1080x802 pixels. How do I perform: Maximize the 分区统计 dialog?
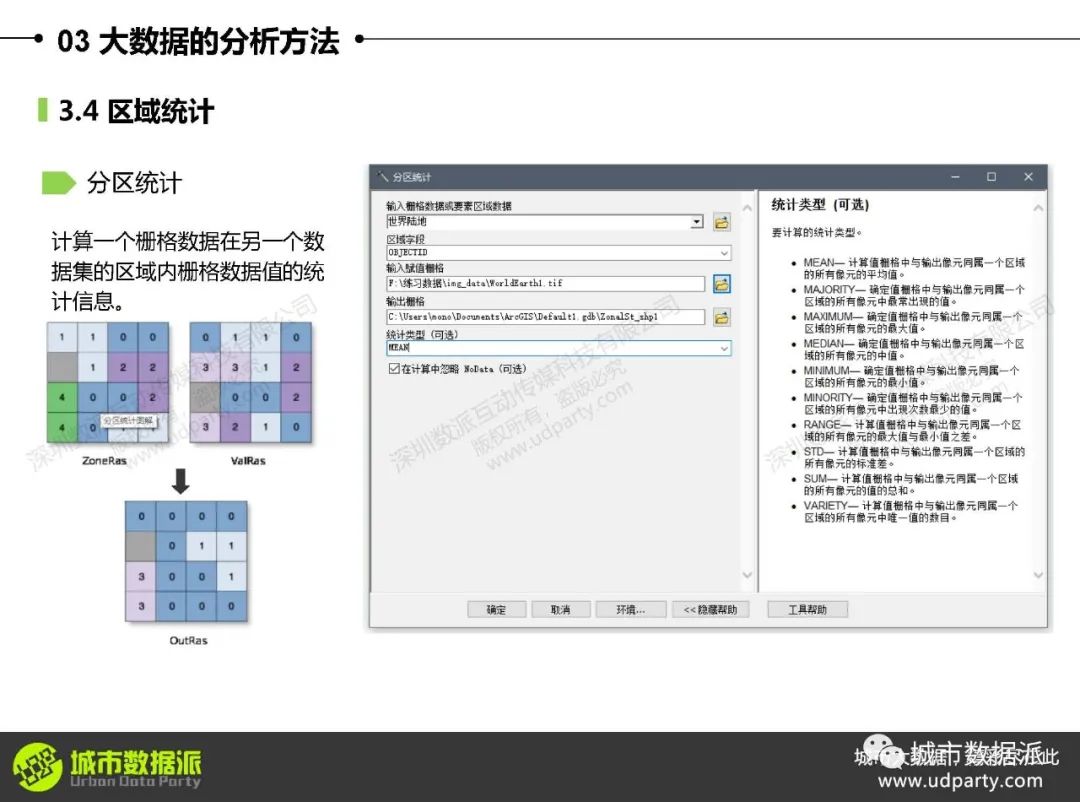(991, 177)
